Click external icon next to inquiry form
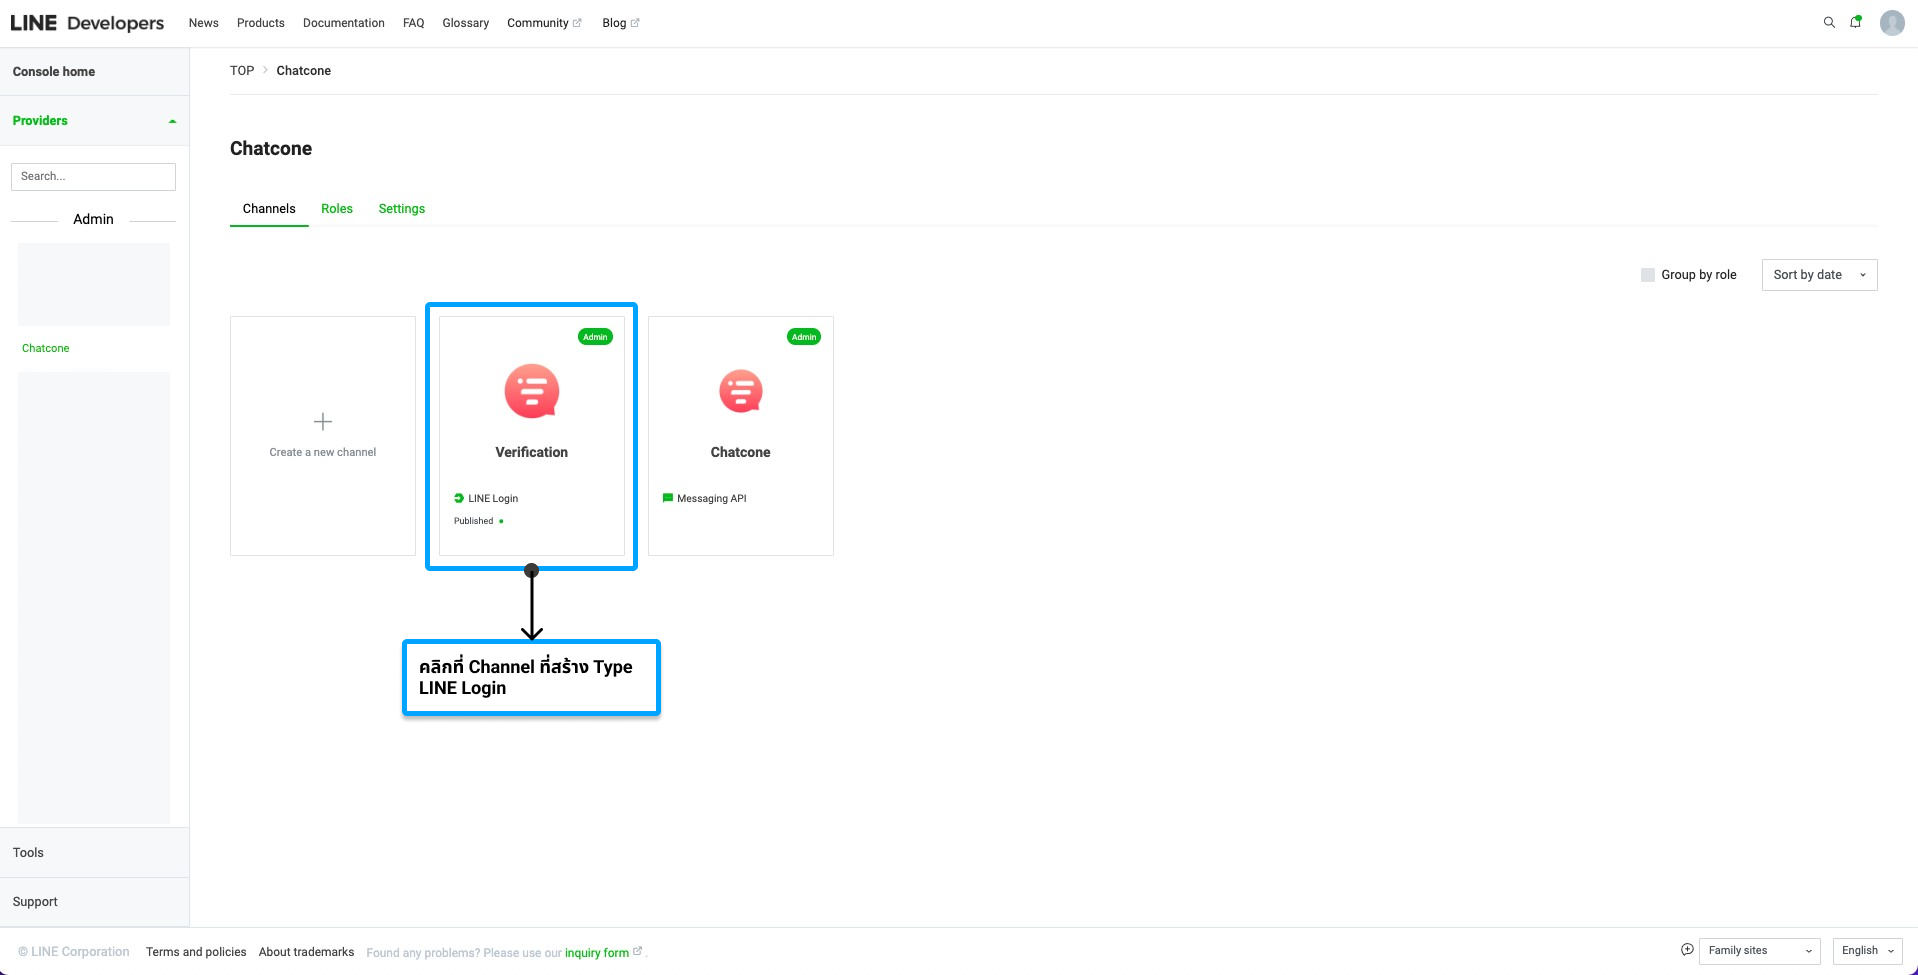1918x975 pixels. coord(638,951)
